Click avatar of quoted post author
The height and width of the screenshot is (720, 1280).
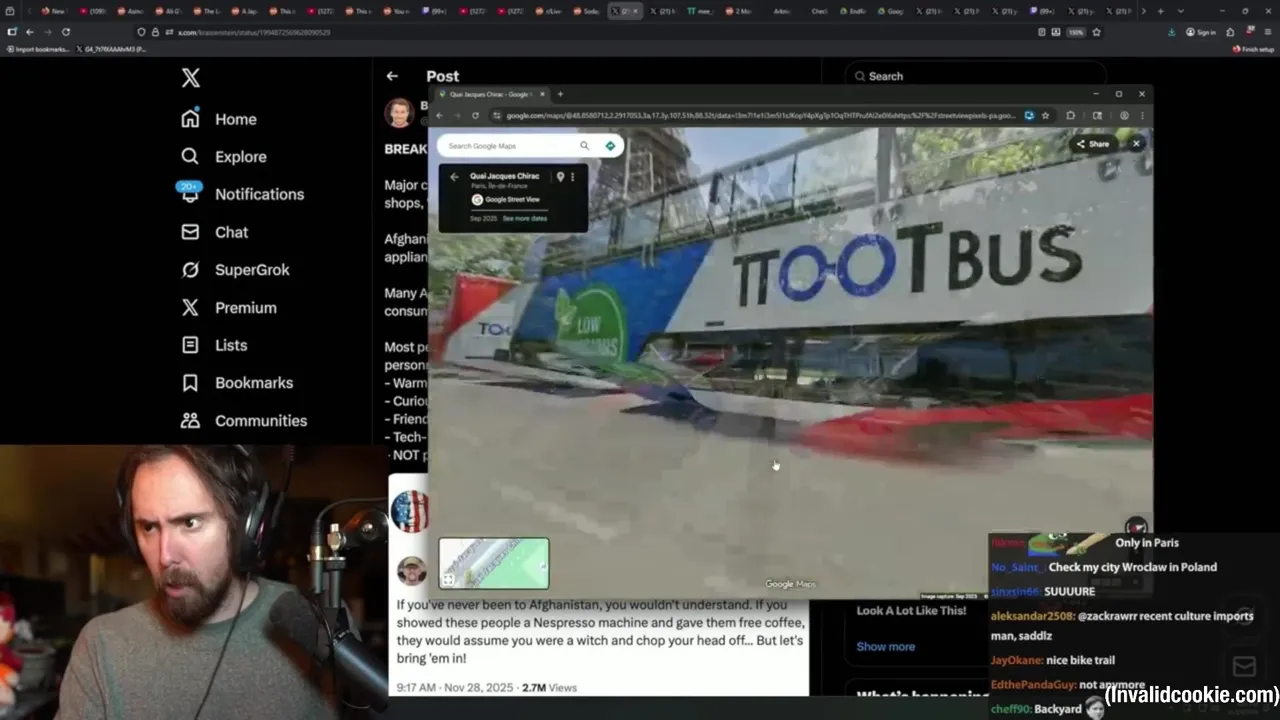click(411, 571)
